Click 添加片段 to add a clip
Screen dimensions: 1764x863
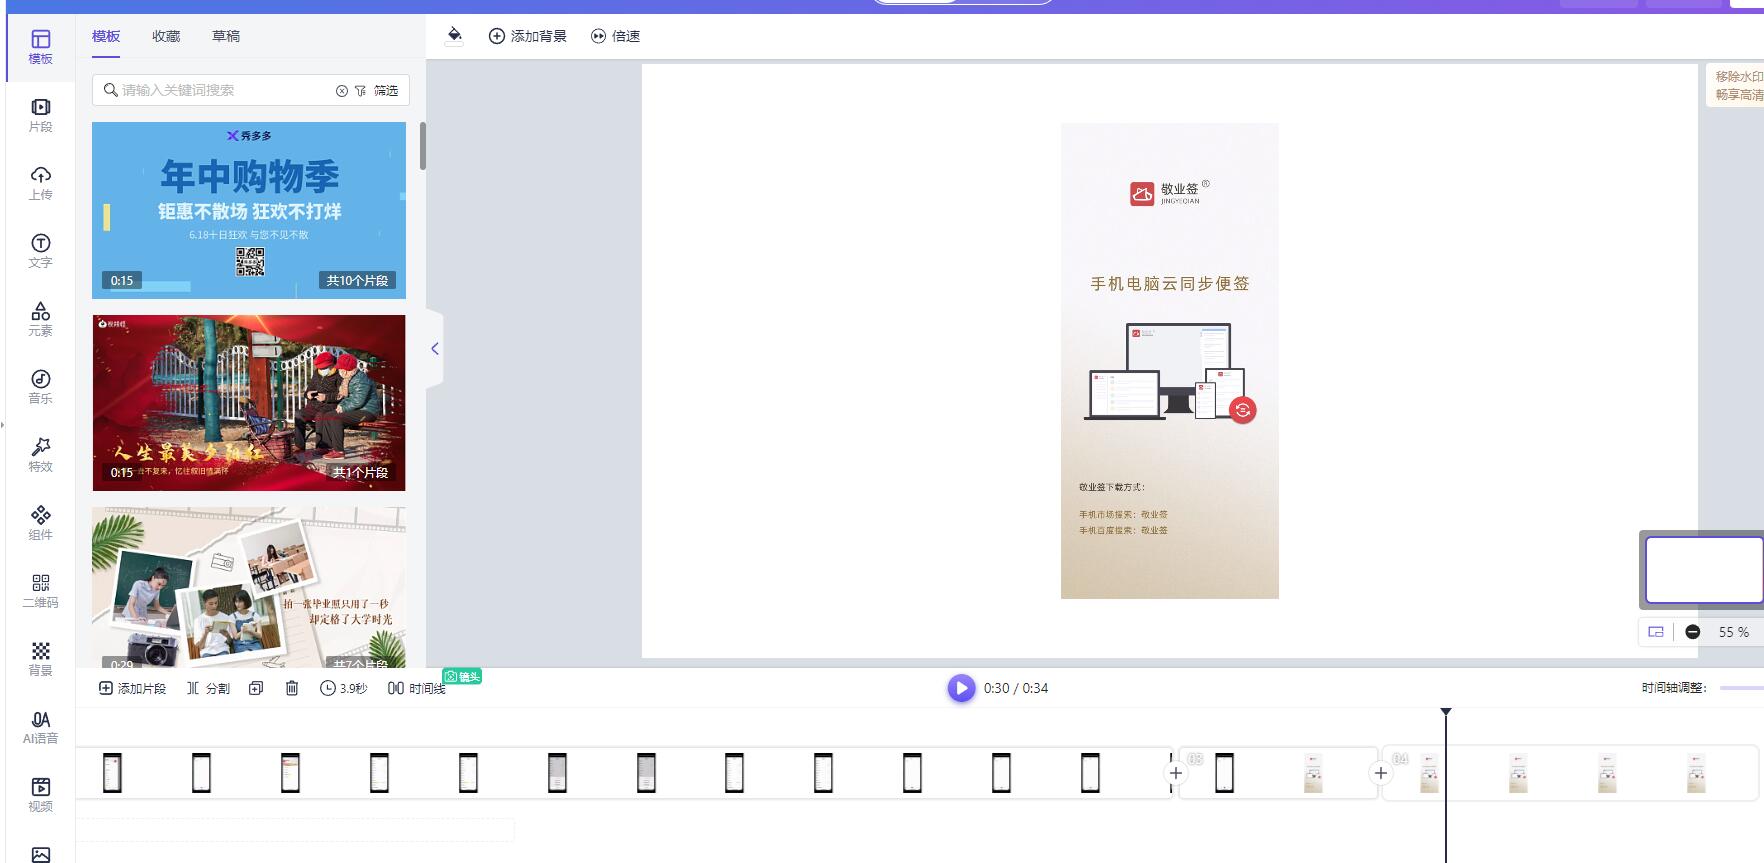point(132,688)
